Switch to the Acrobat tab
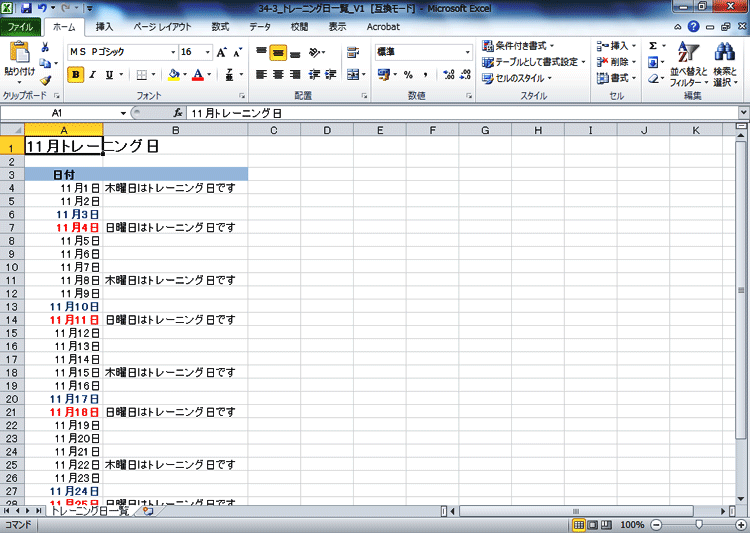Viewport: 750px width, 533px height. (383, 27)
